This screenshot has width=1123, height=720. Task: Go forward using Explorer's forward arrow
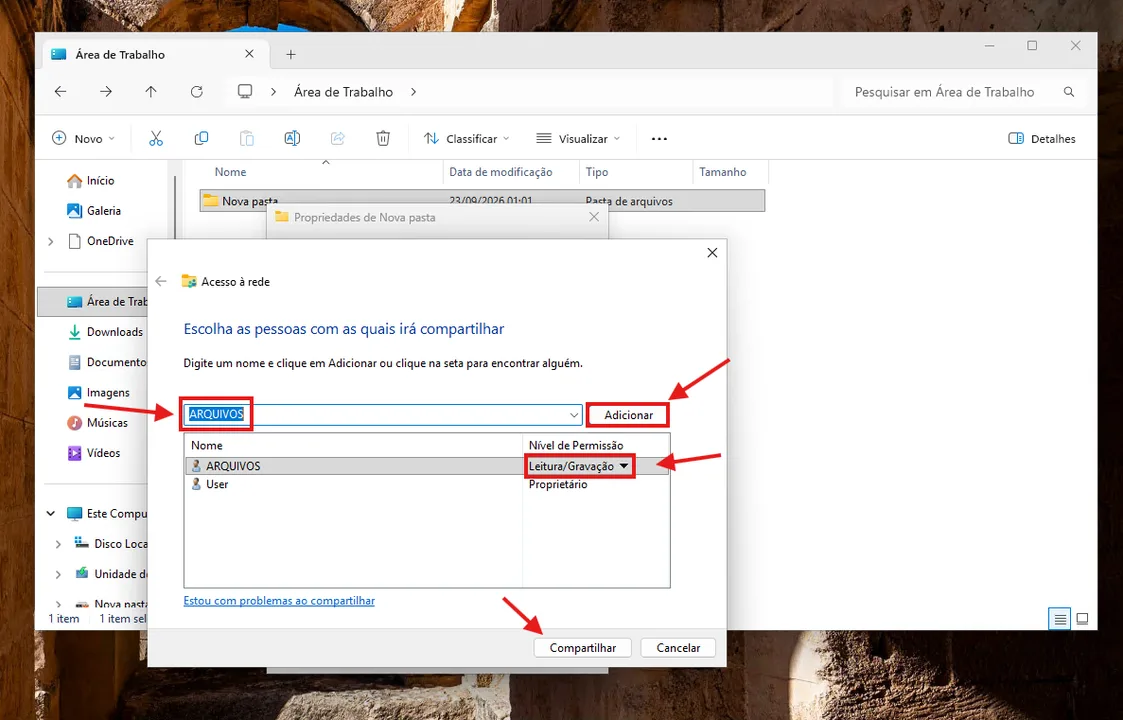coord(106,92)
